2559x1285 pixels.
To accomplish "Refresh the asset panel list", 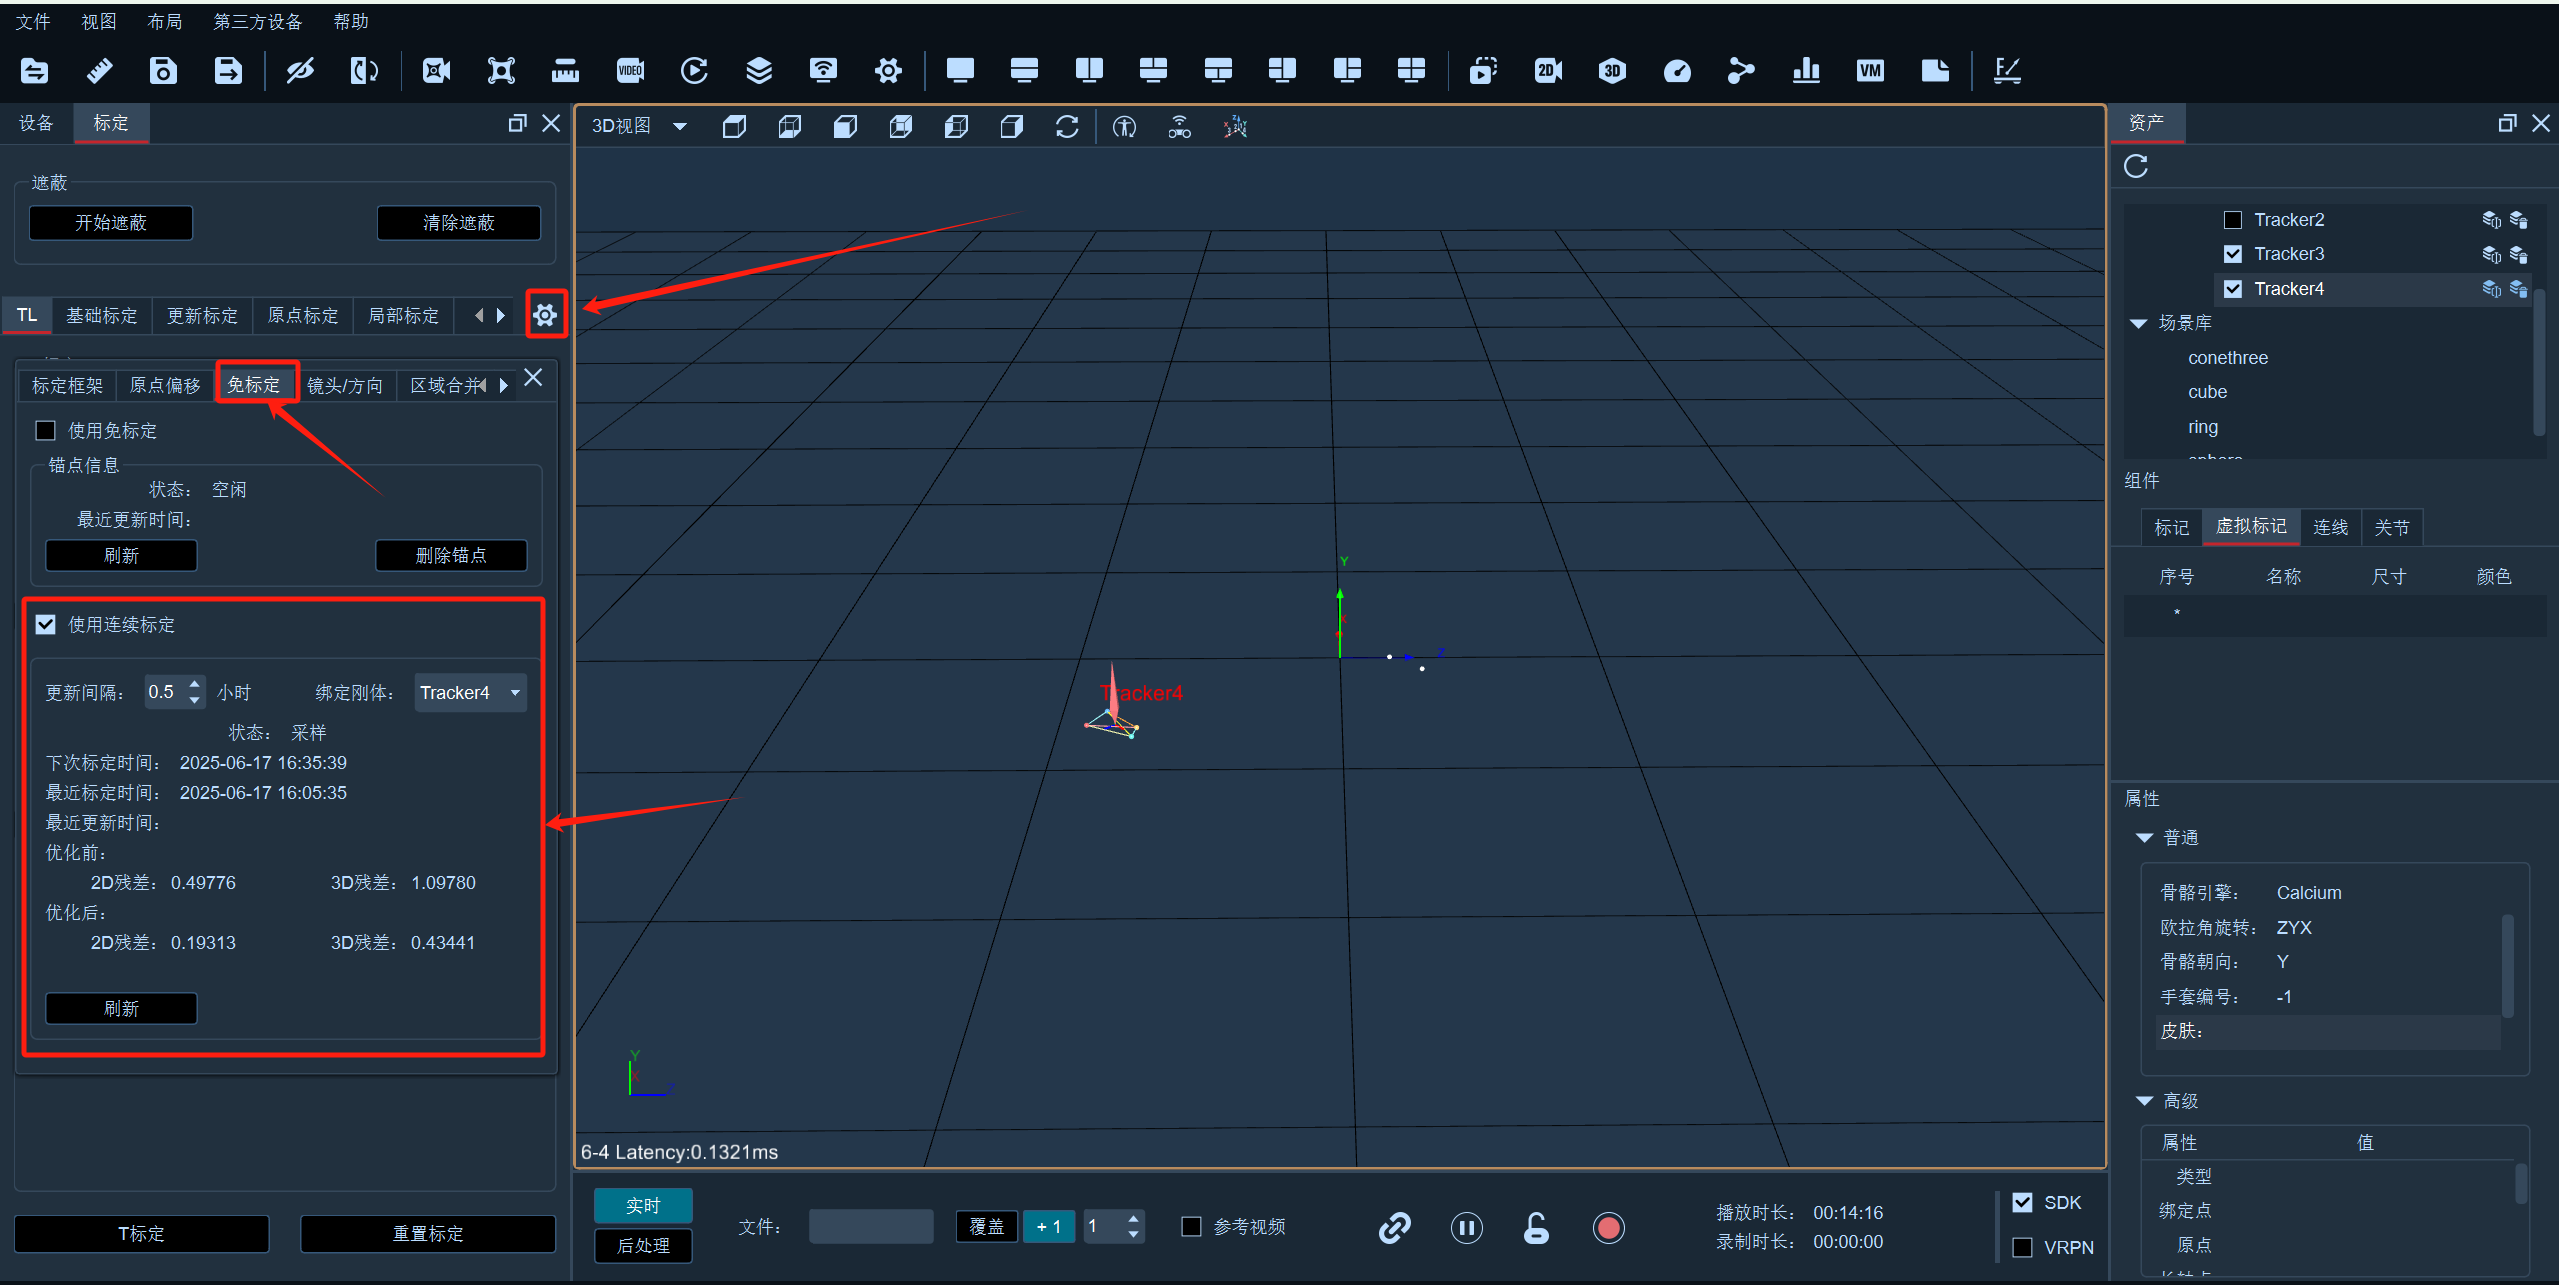I will (2136, 166).
